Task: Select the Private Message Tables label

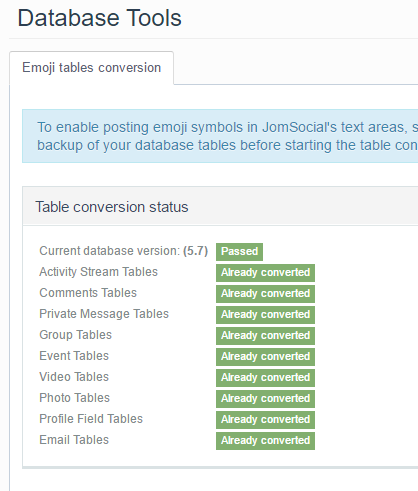Action: [104, 314]
